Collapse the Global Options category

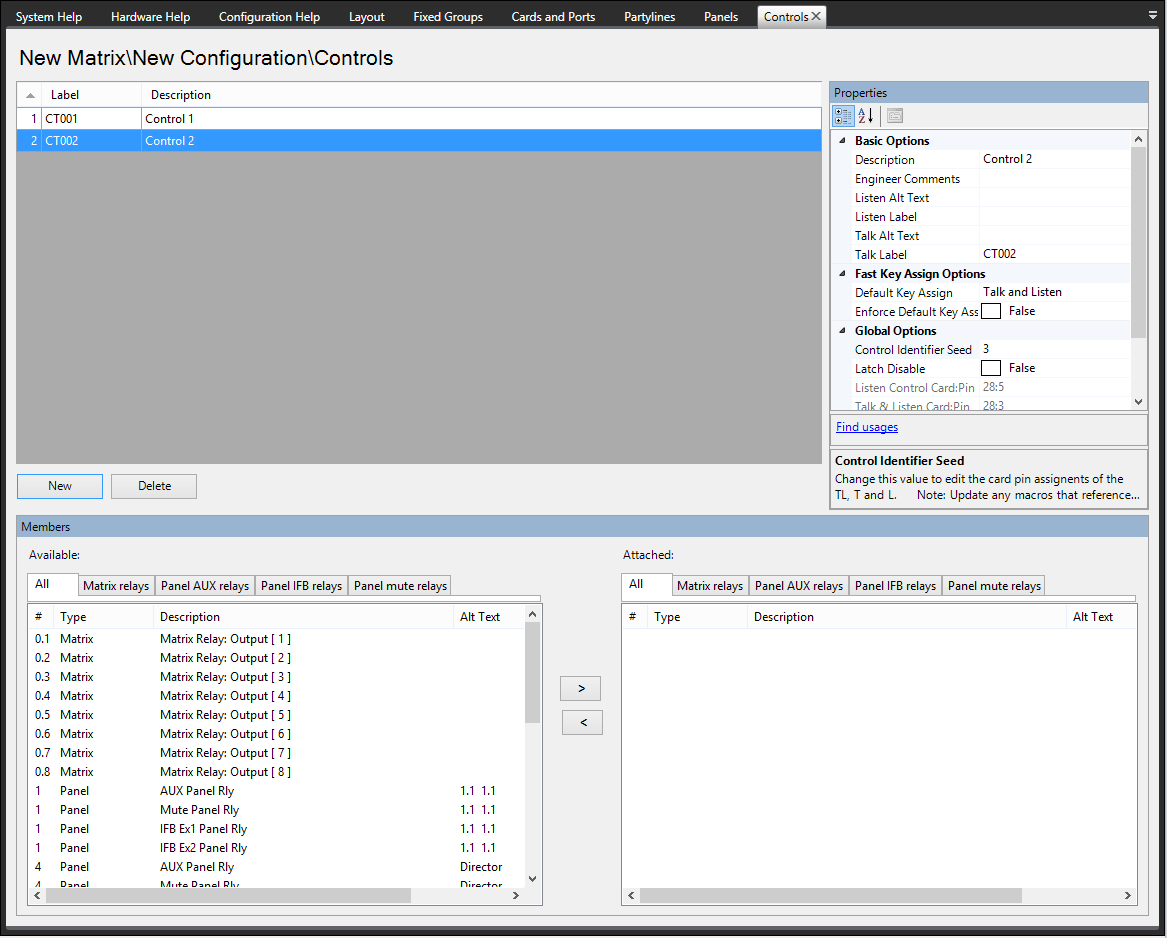pyautogui.click(x=842, y=331)
